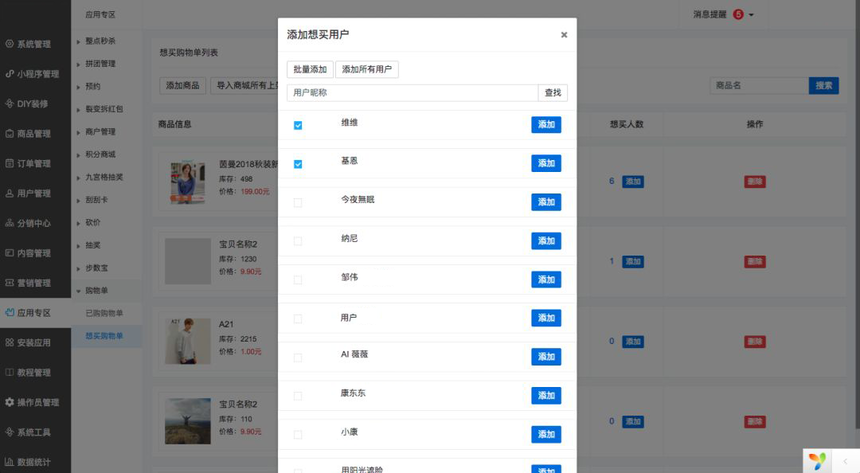Click the 商品管理 sidebar icon
This screenshot has height=473, width=860.
pyautogui.click(x=9, y=133)
